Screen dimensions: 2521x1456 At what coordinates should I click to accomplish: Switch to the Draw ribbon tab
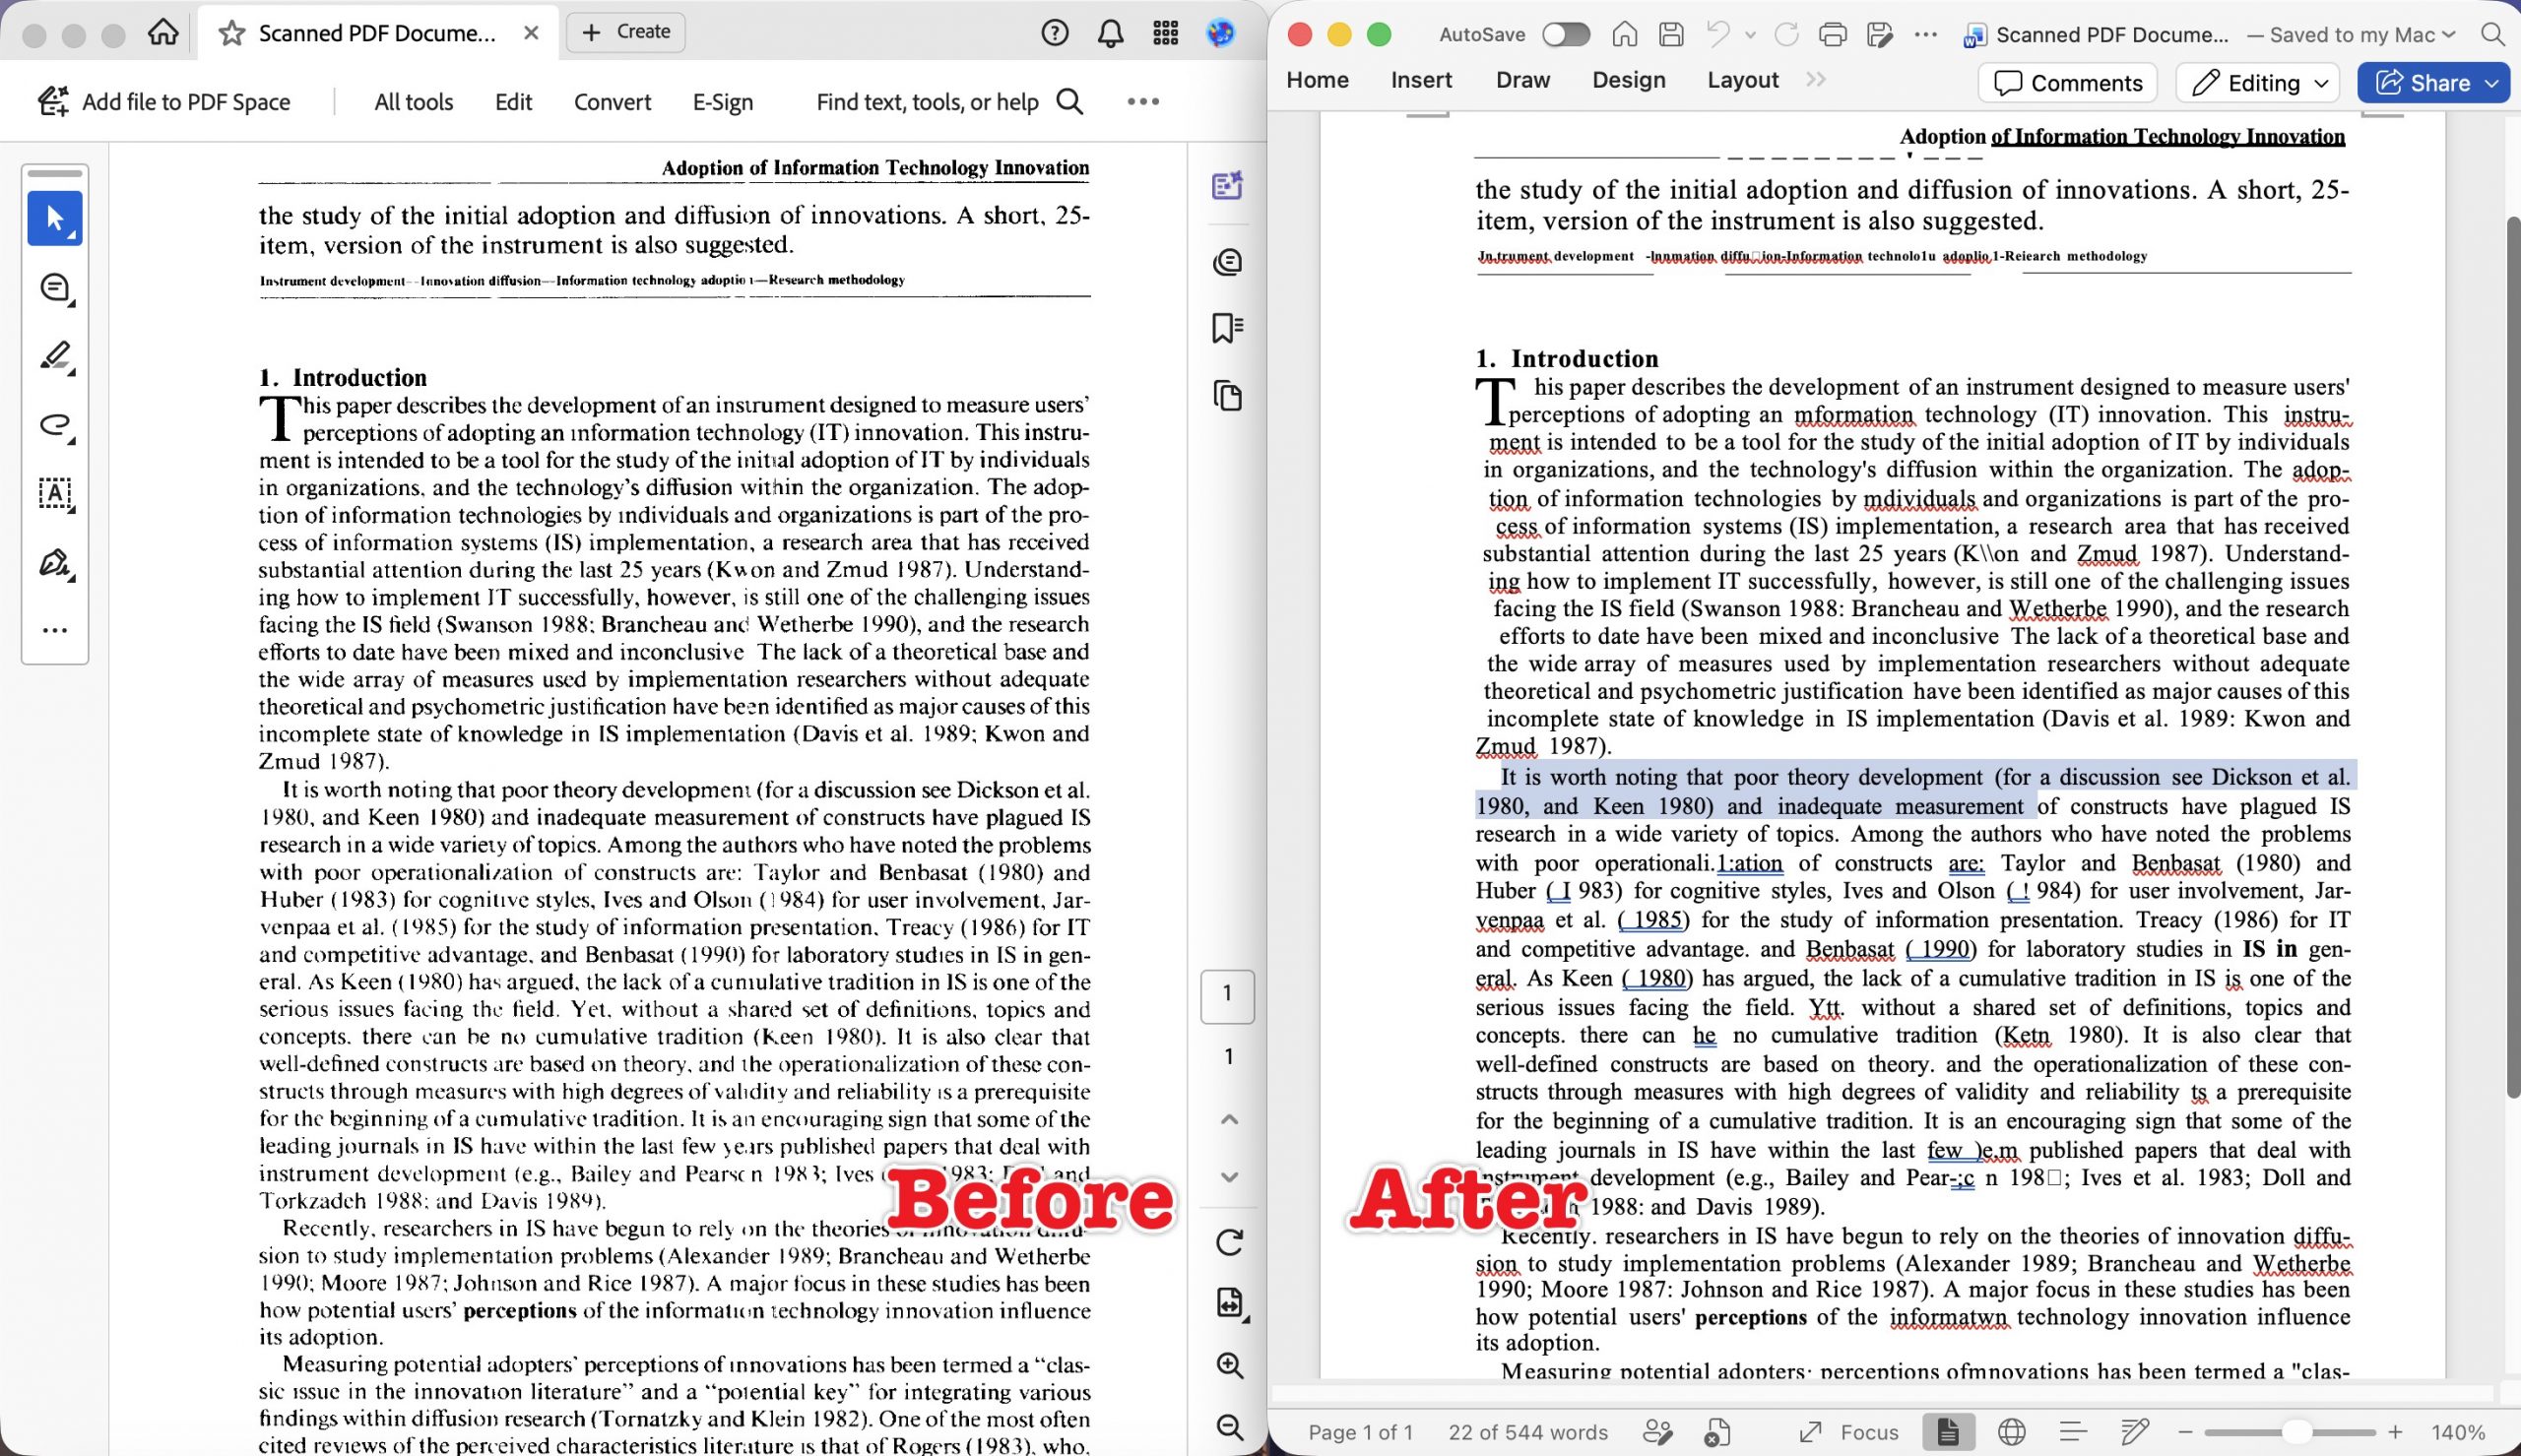click(x=1522, y=80)
